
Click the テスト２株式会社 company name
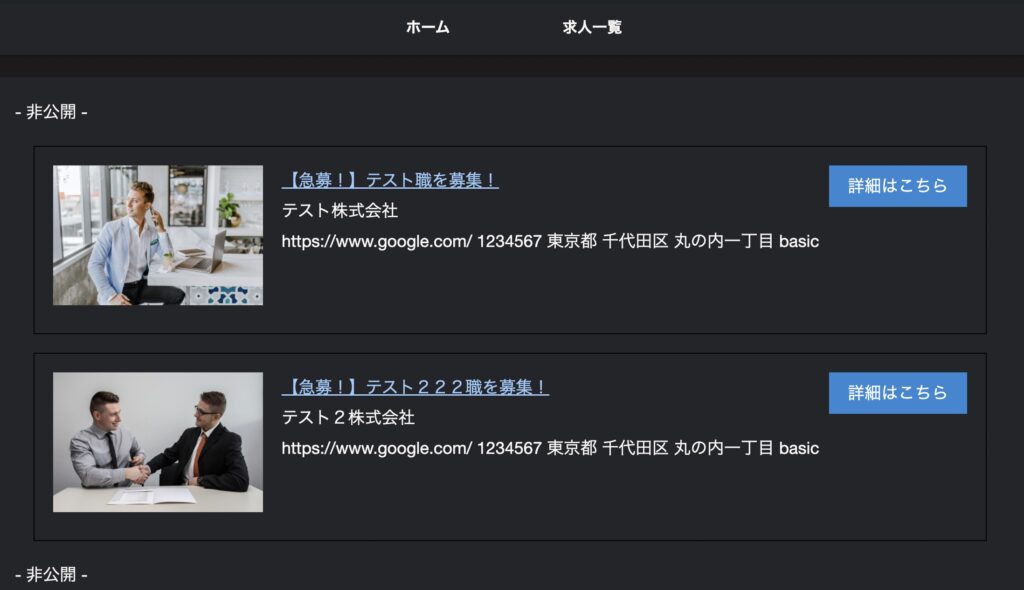(x=348, y=418)
